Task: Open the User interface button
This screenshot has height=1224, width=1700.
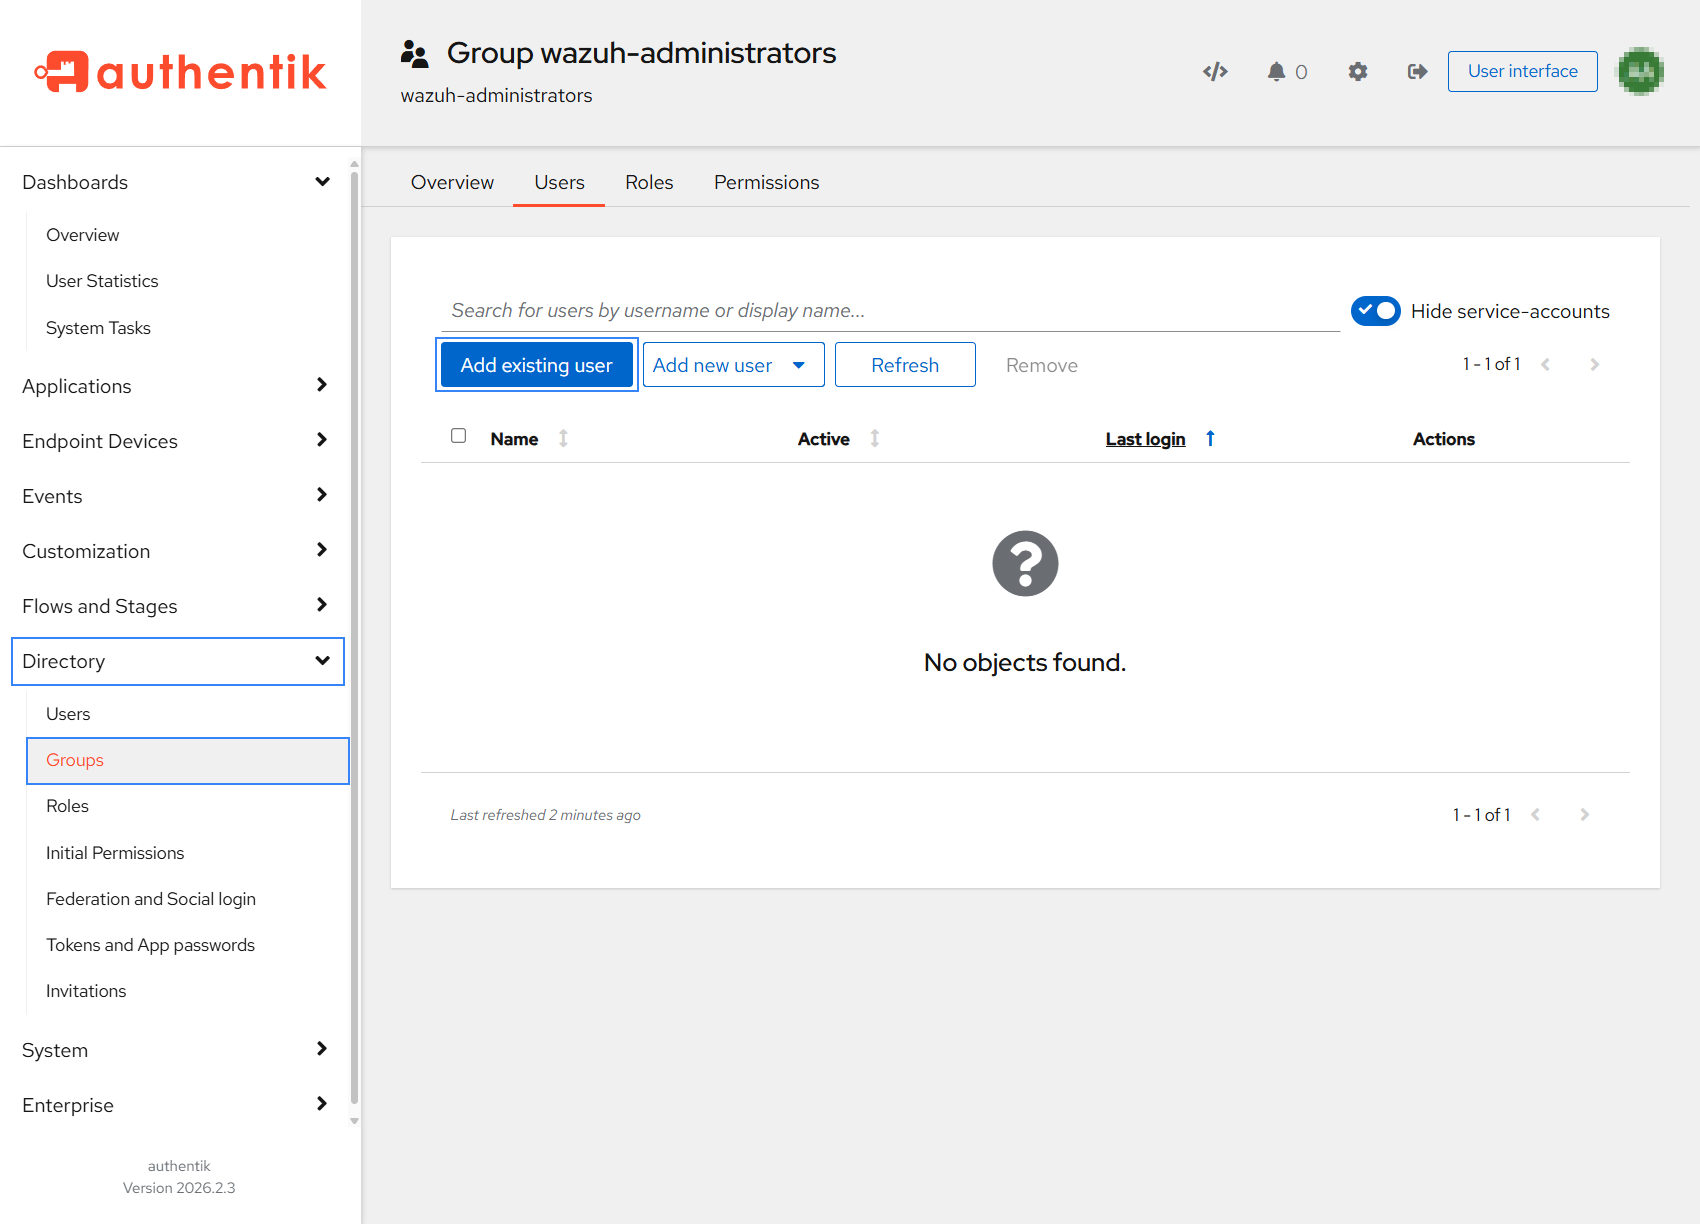Action: (x=1522, y=71)
